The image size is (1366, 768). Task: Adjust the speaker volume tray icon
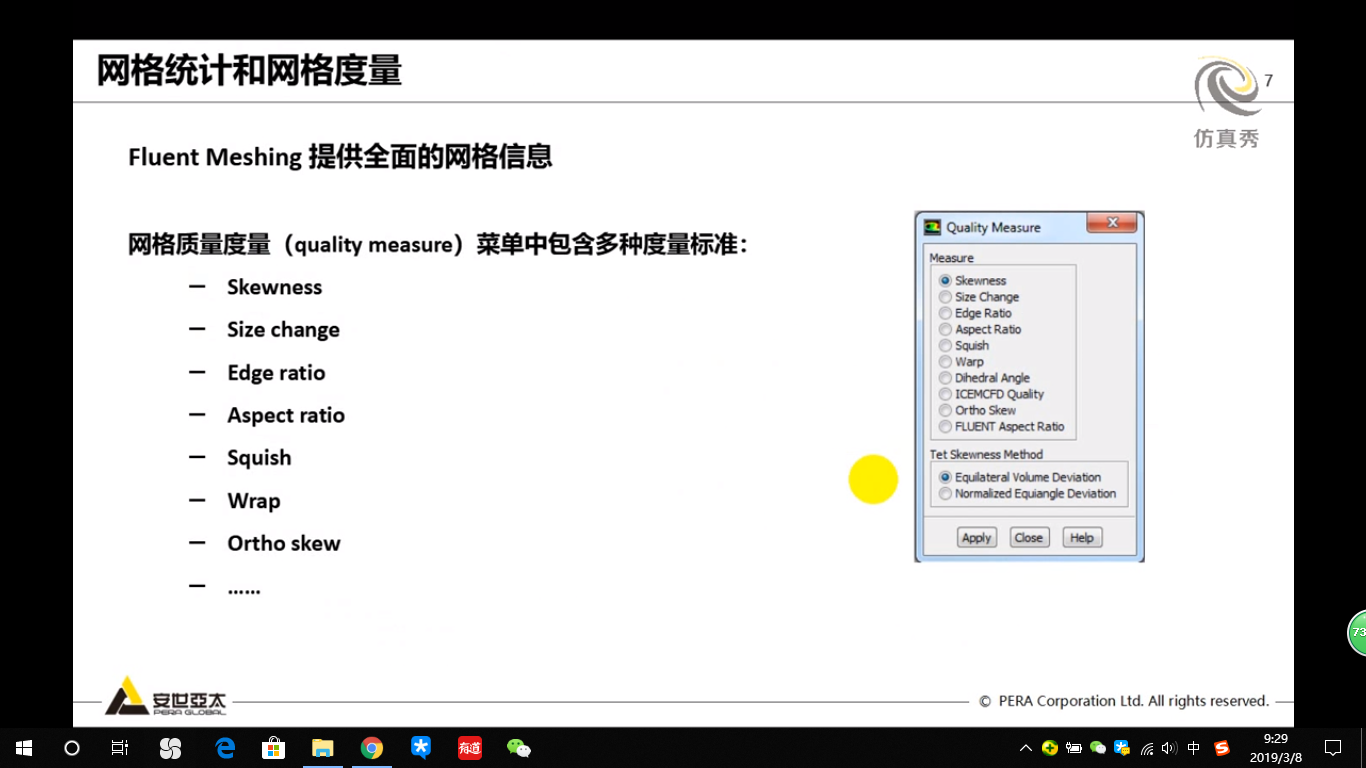(1167, 747)
